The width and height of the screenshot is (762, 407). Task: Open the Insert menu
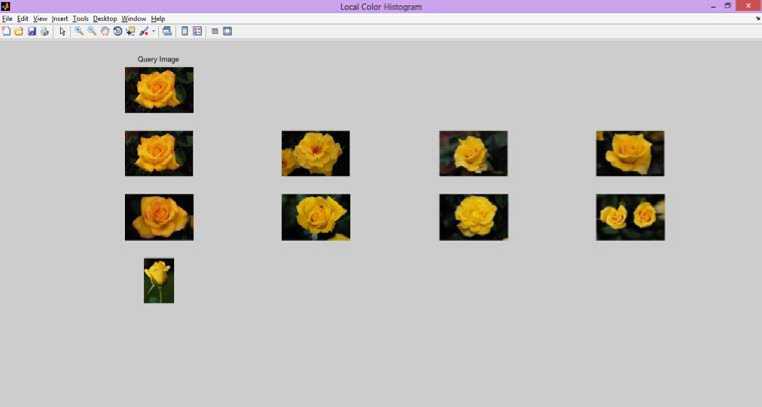click(x=60, y=18)
